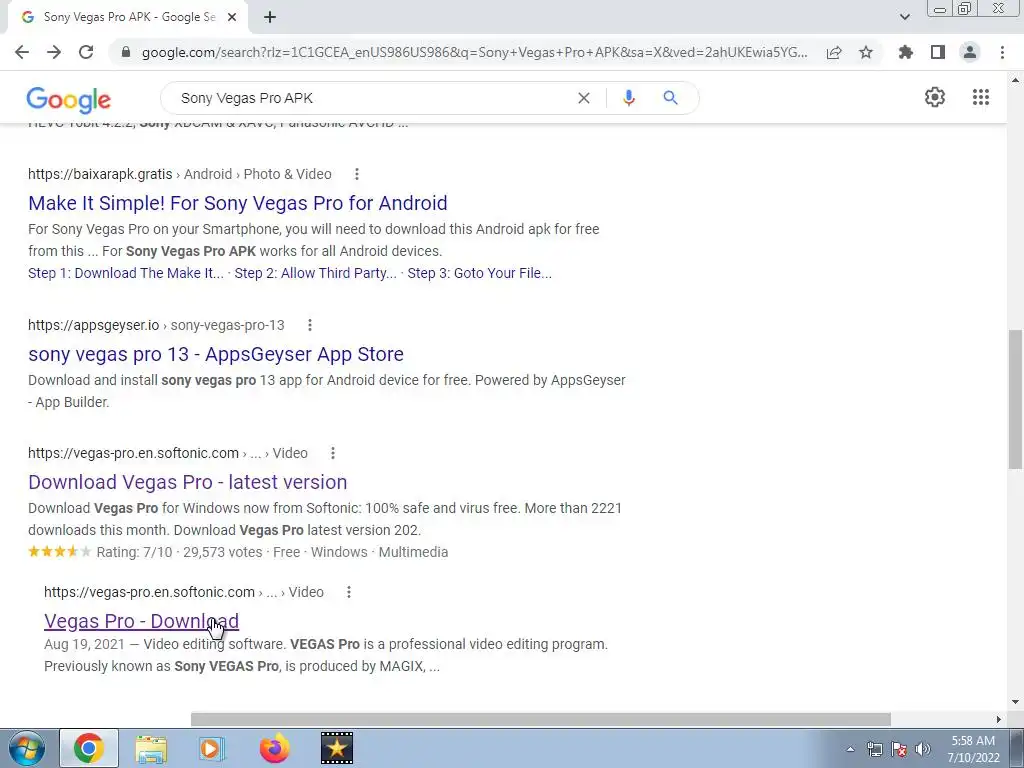Open the 'Step 3: Goto Your File...' link

coord(479,273)
